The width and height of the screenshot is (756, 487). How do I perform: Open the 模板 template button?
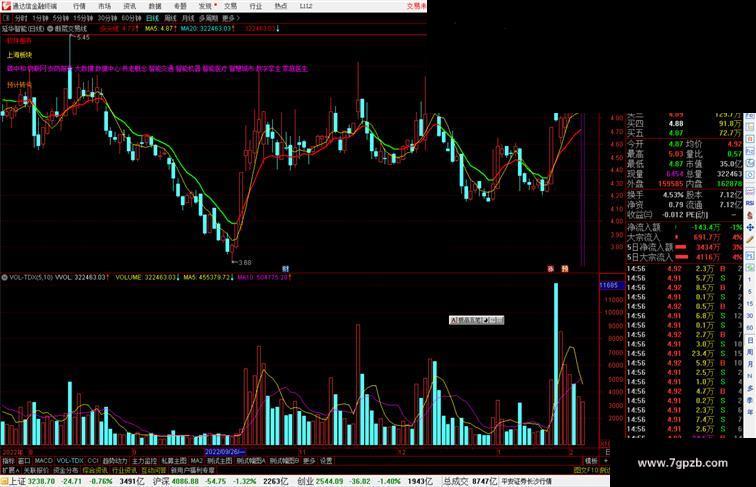tap(591, 461)
